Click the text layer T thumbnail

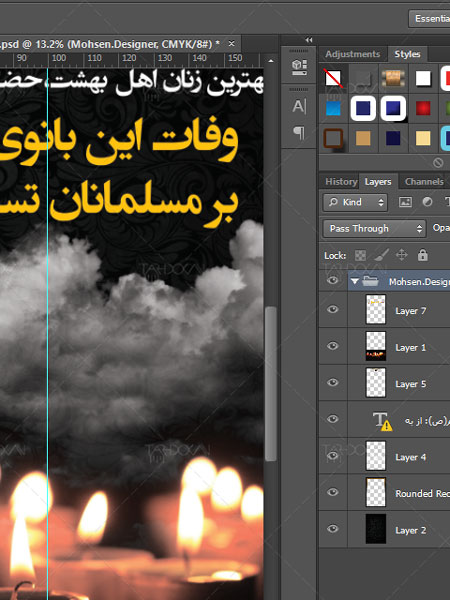[382, 421]
